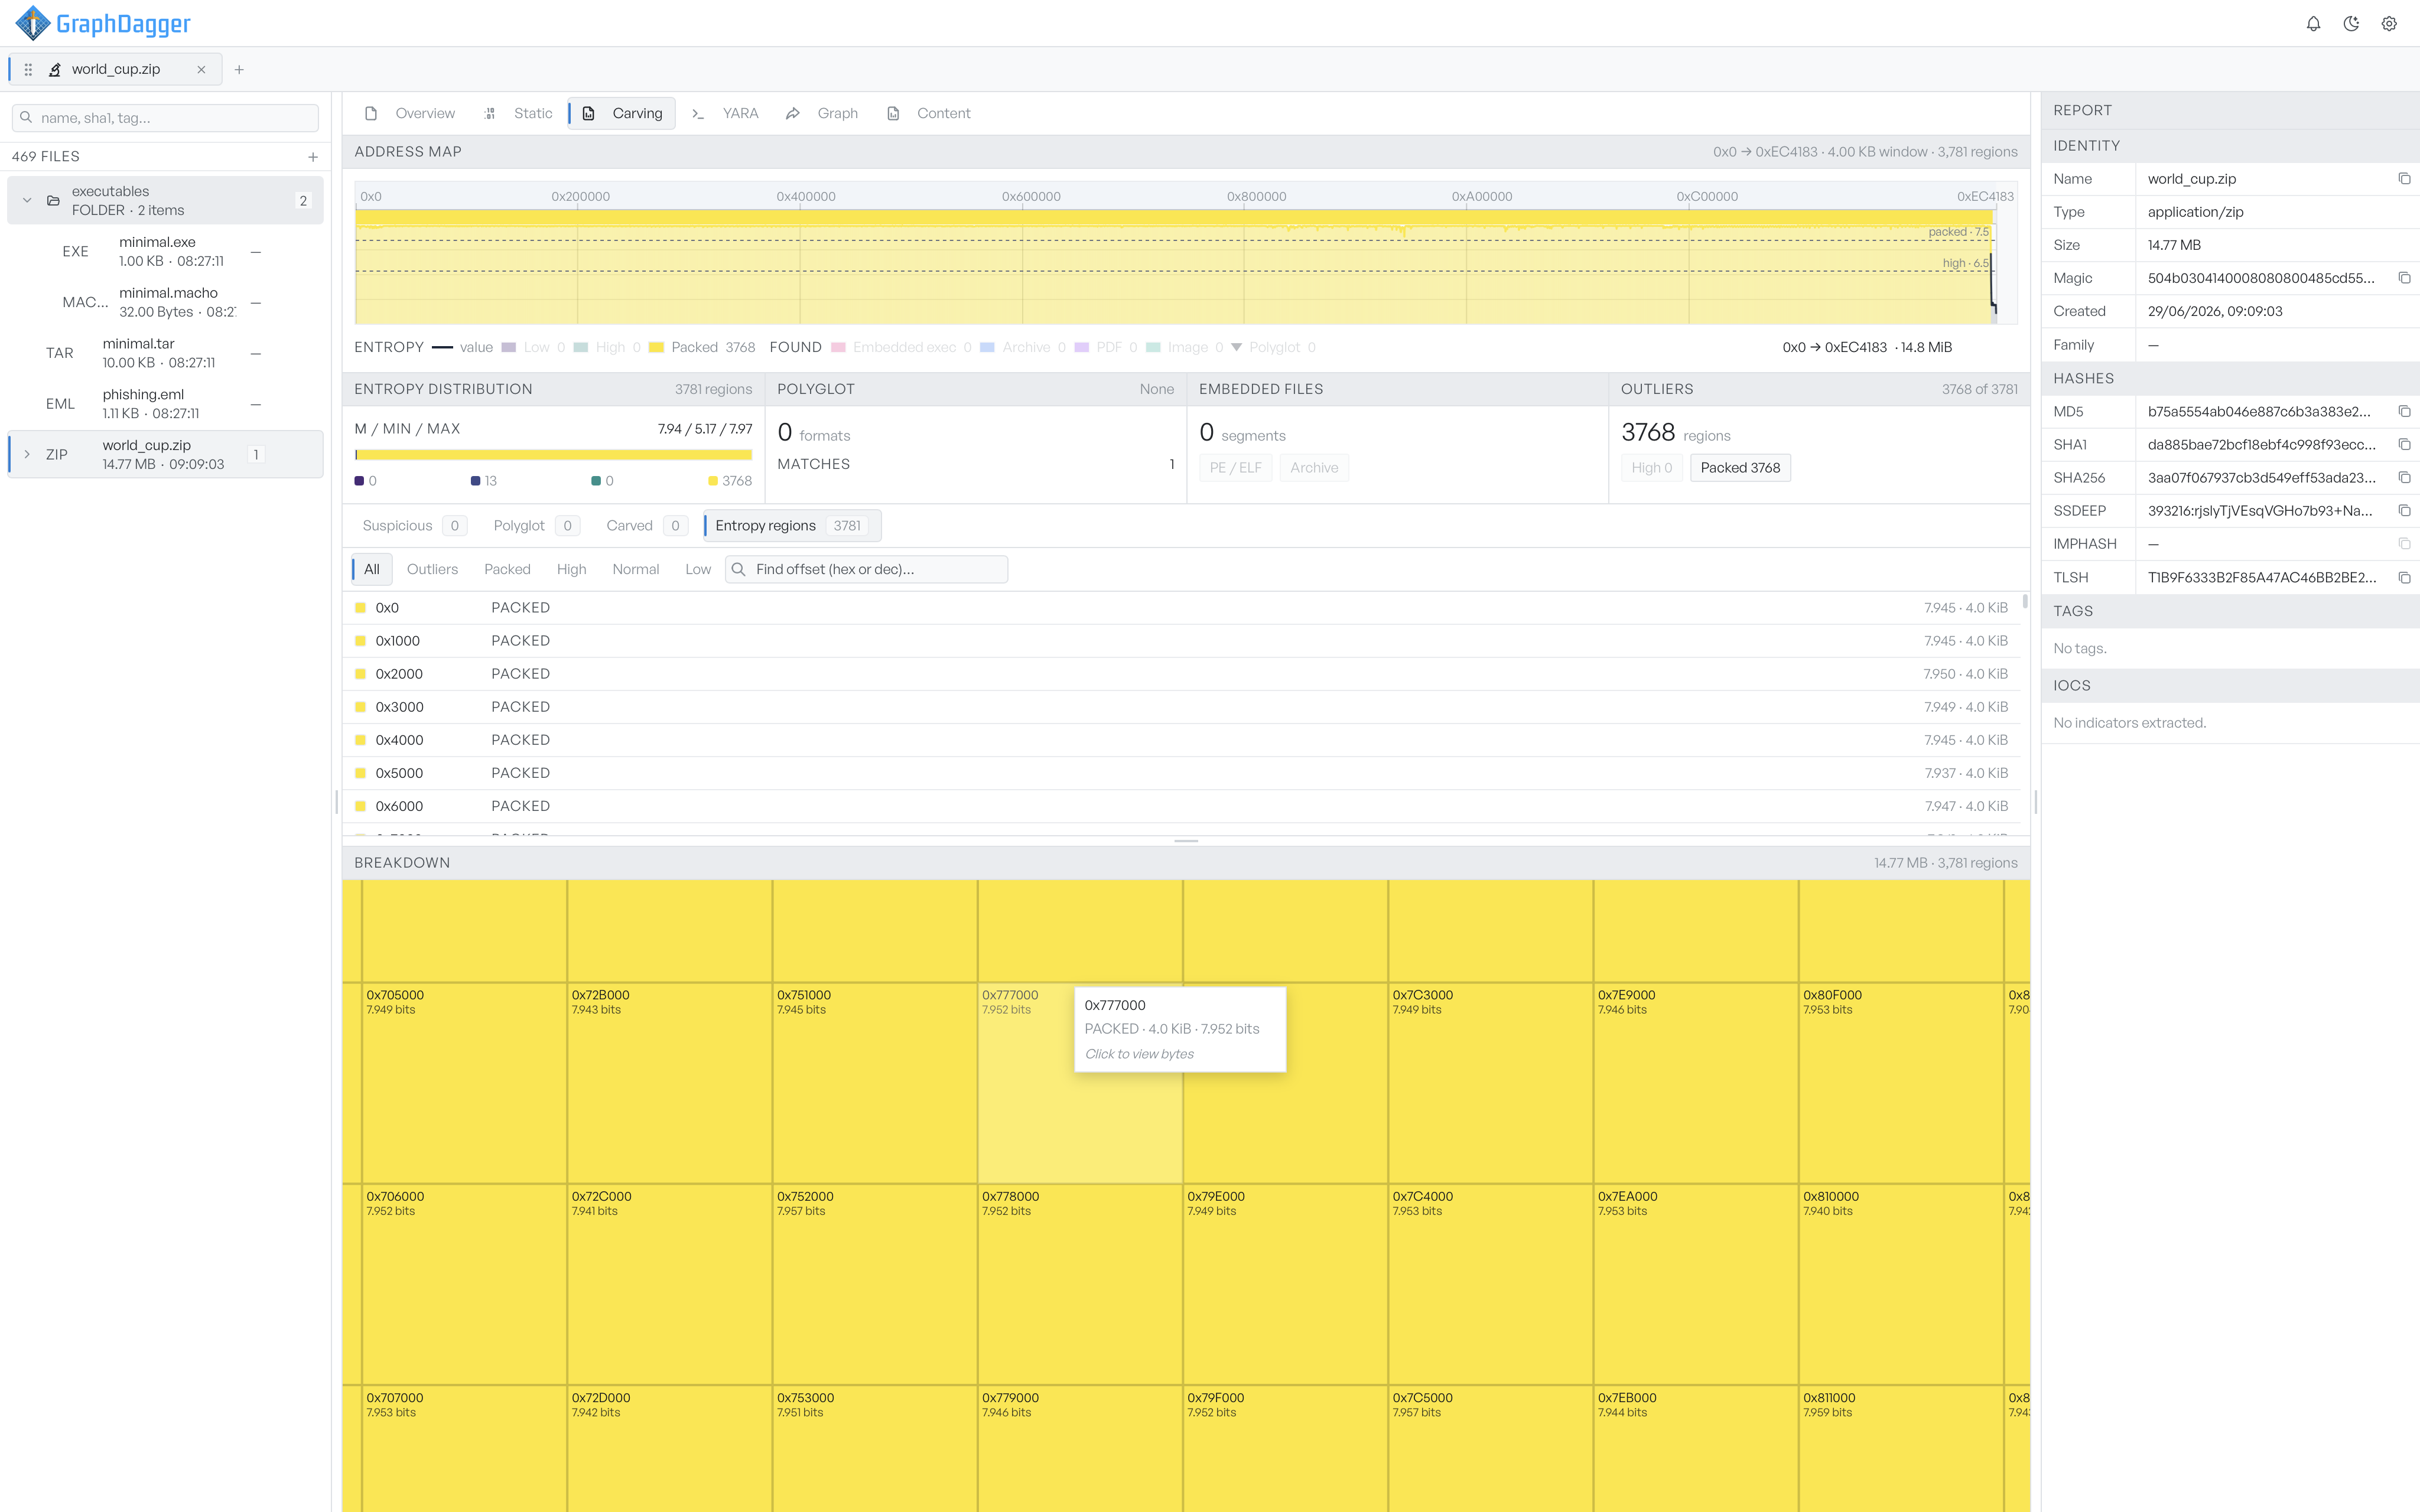
Task: Toggle Polyglot found legend
Action: (x=1274, y=348)
